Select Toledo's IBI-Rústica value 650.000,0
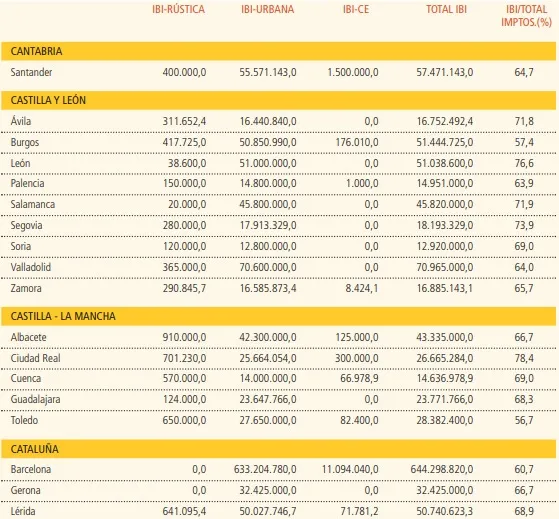 184,420
